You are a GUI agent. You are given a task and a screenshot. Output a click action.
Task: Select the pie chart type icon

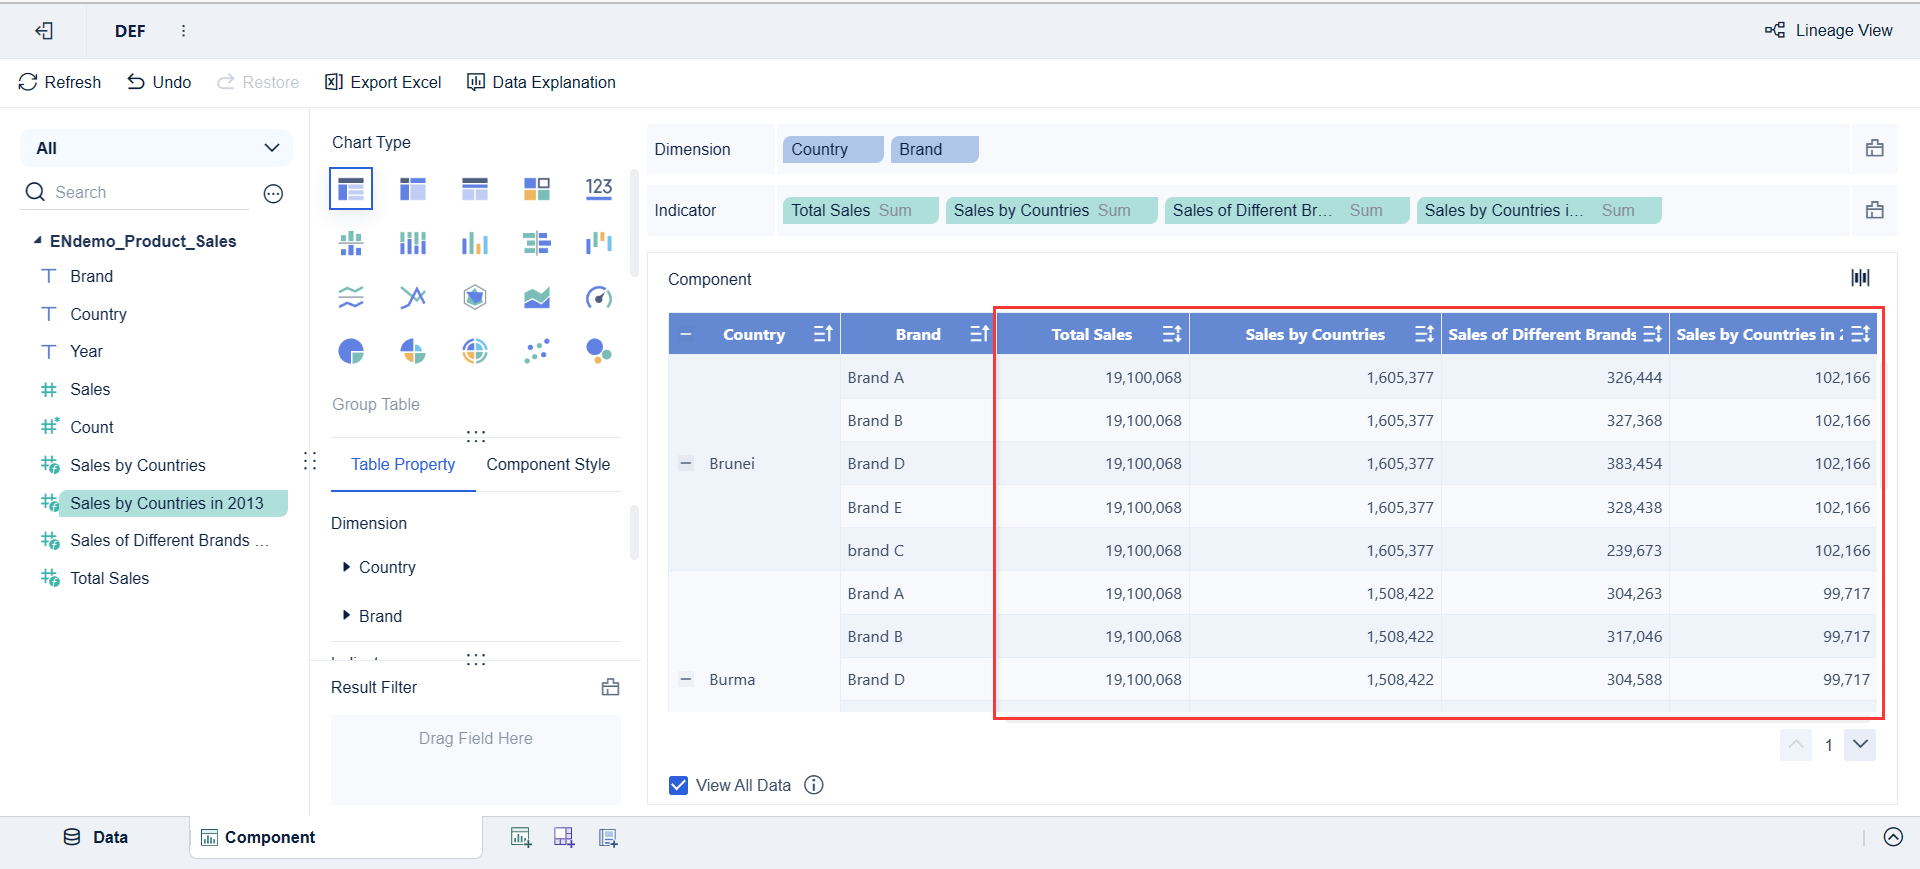coord(351,351)
